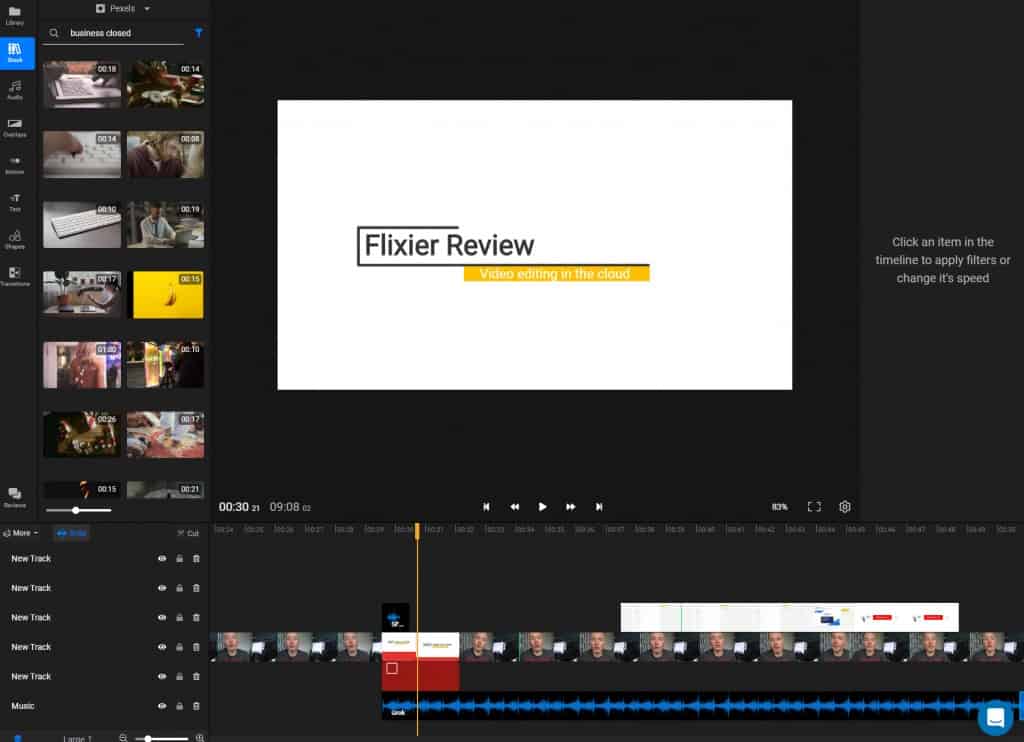Click the Music track name label
The height and width of the screenshot is (742, 1024).
[23, 706]
